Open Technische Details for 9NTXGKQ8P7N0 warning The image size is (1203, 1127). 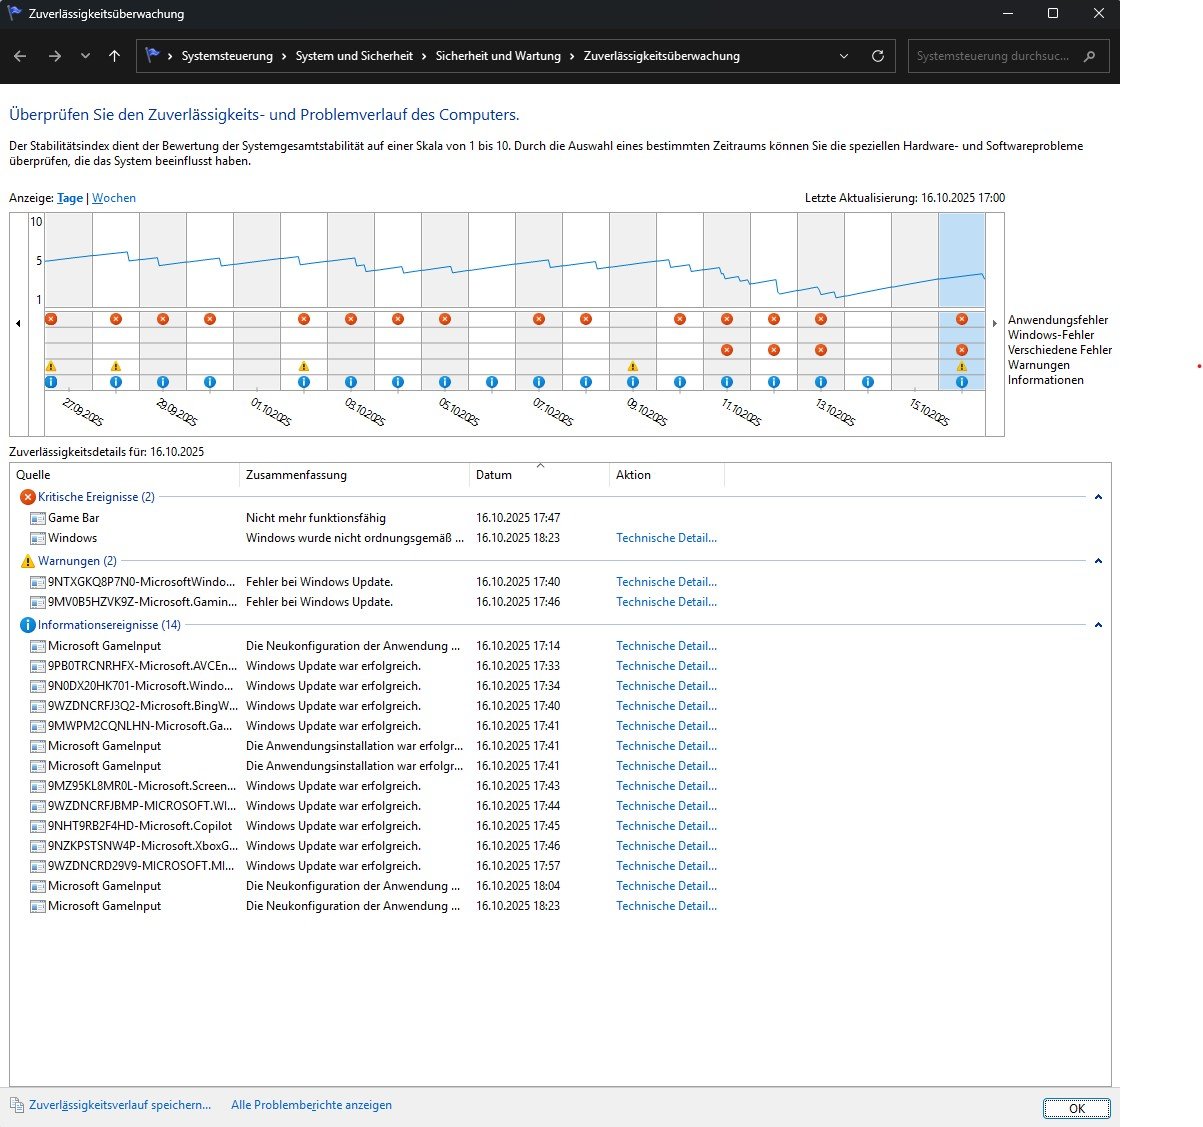coord(666,582)
